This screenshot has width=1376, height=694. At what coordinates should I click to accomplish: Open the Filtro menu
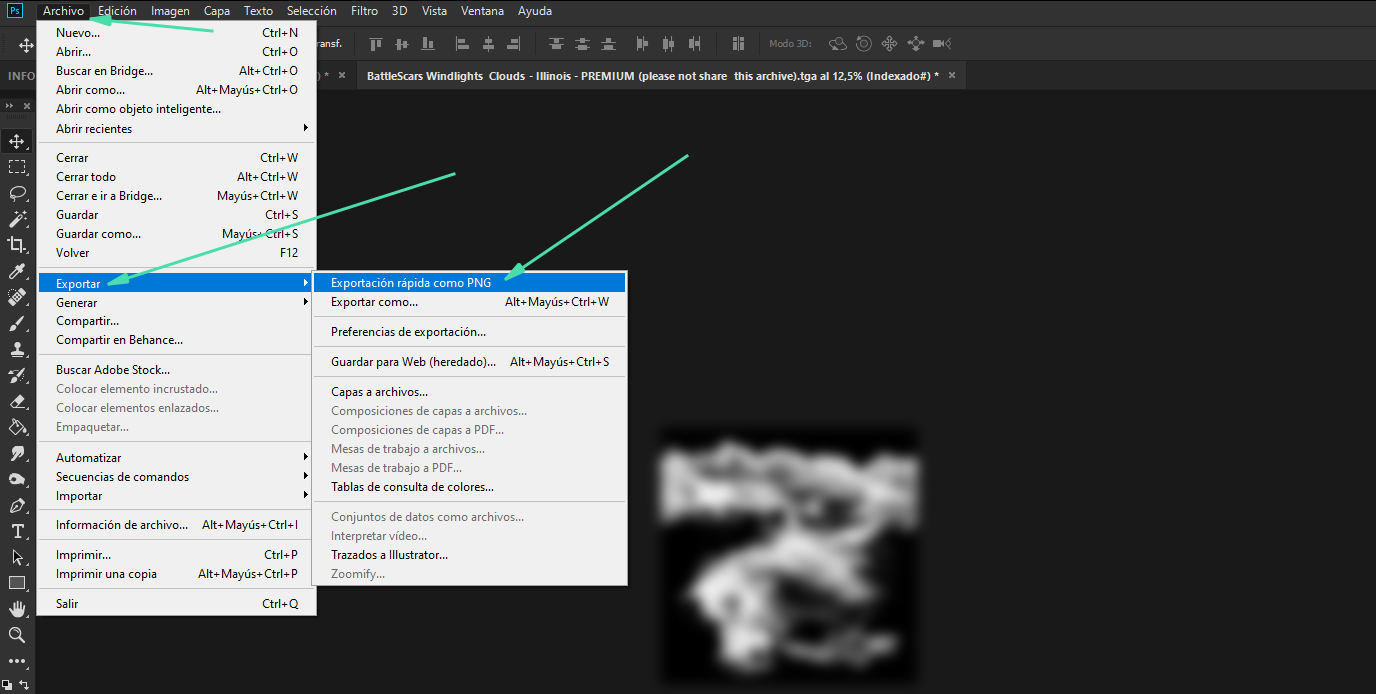[365, 11]
